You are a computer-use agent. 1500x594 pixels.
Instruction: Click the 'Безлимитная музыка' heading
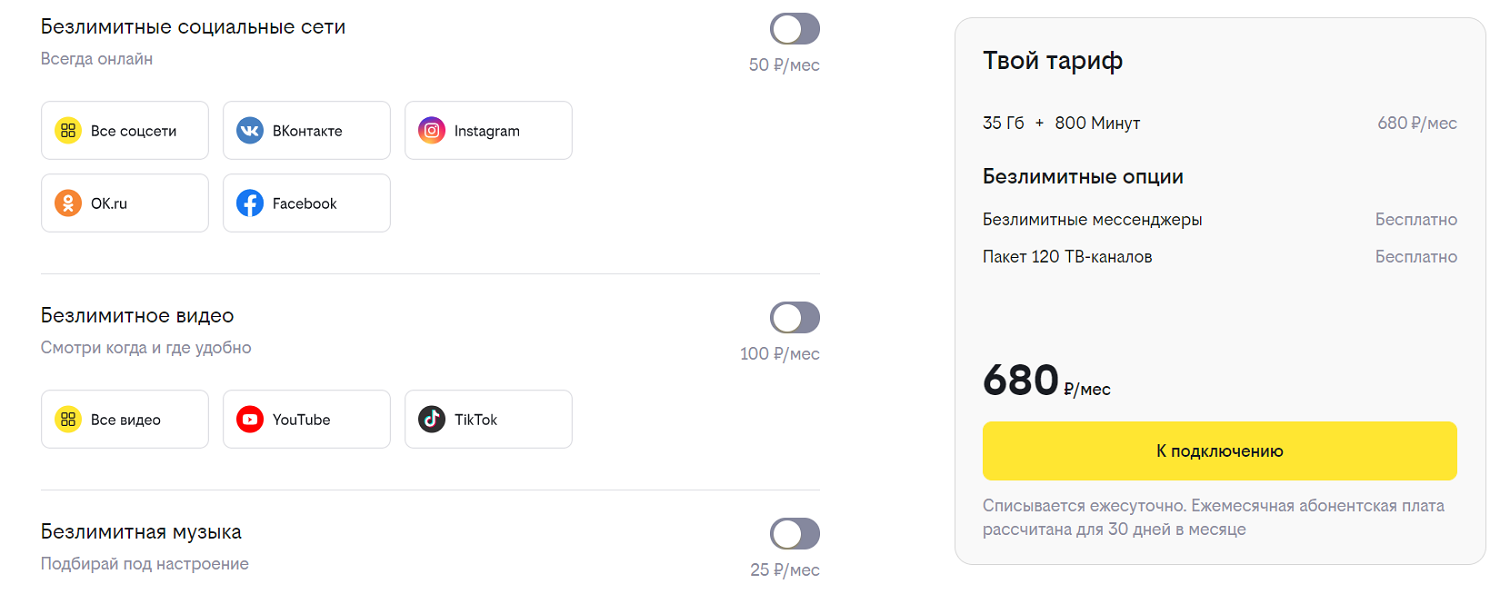(x=141, y=532)
